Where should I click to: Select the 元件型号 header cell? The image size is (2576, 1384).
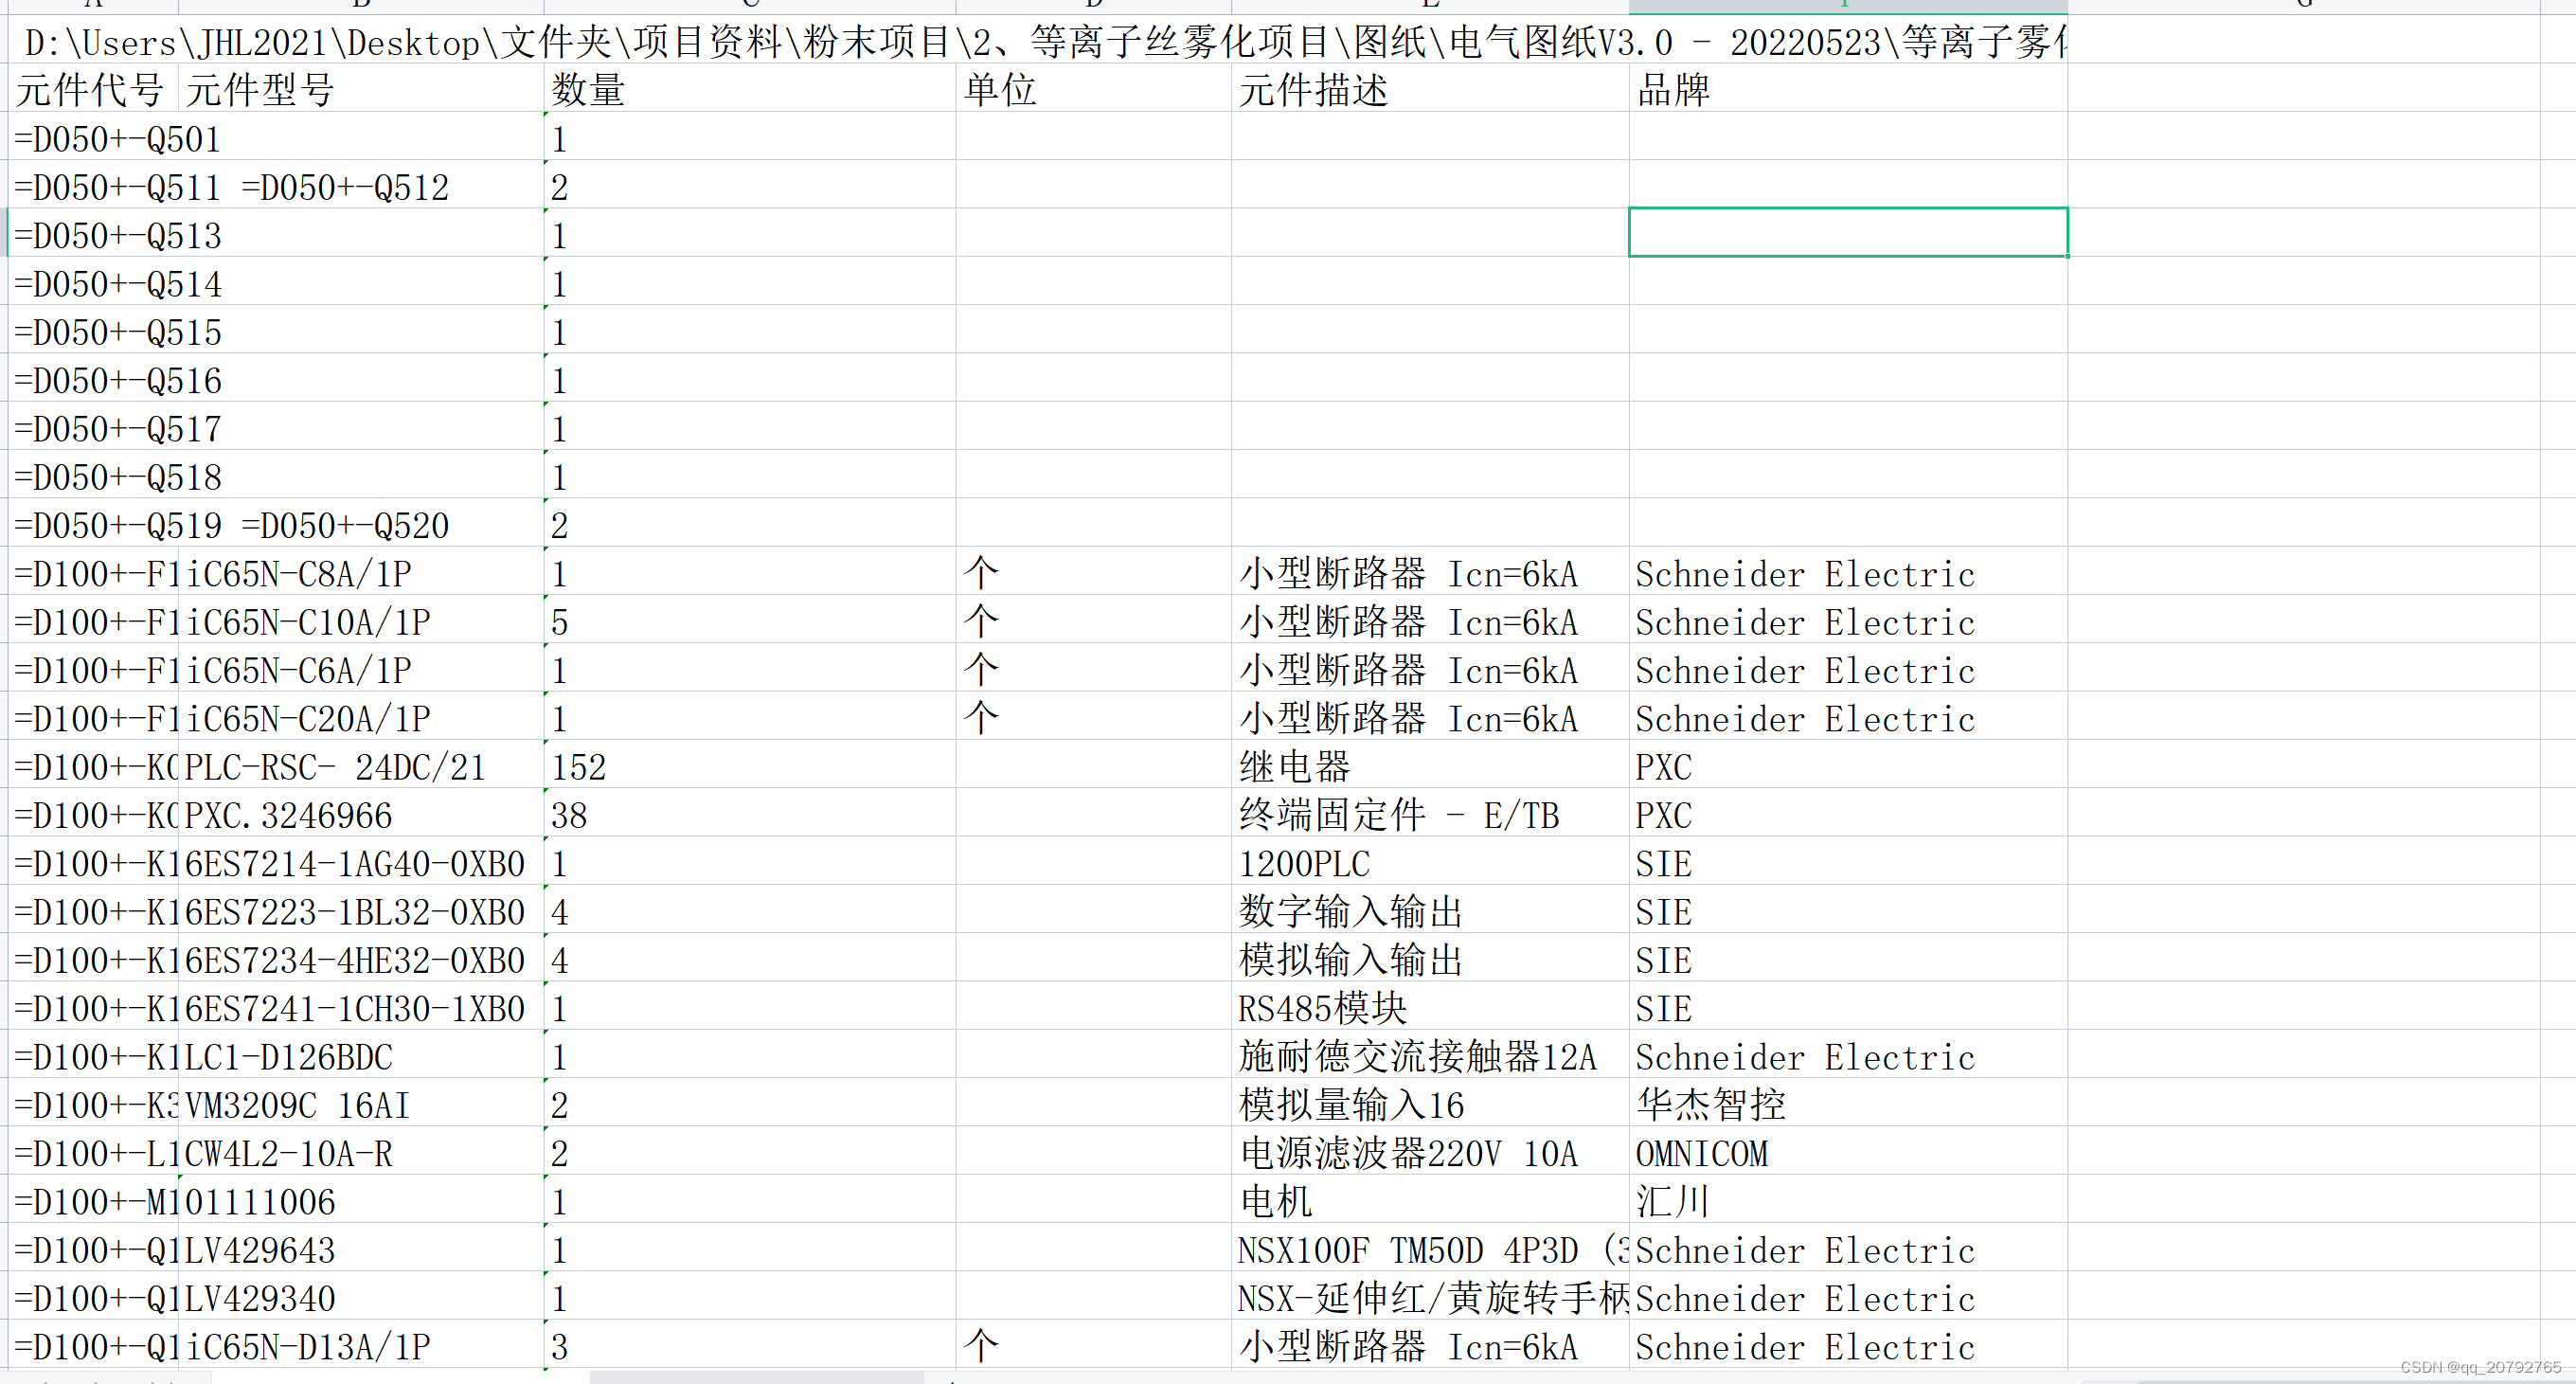click(361, 88)
